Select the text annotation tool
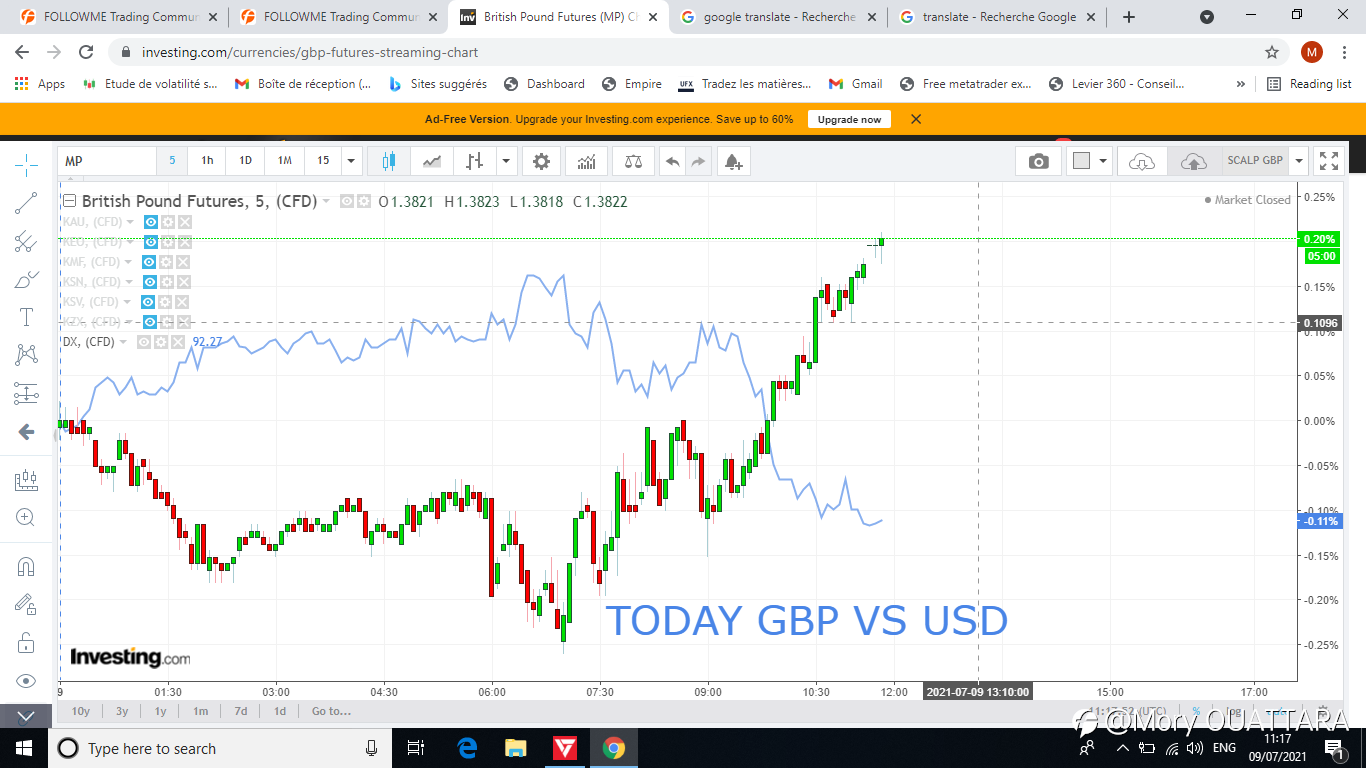 [x=26, y=318]
